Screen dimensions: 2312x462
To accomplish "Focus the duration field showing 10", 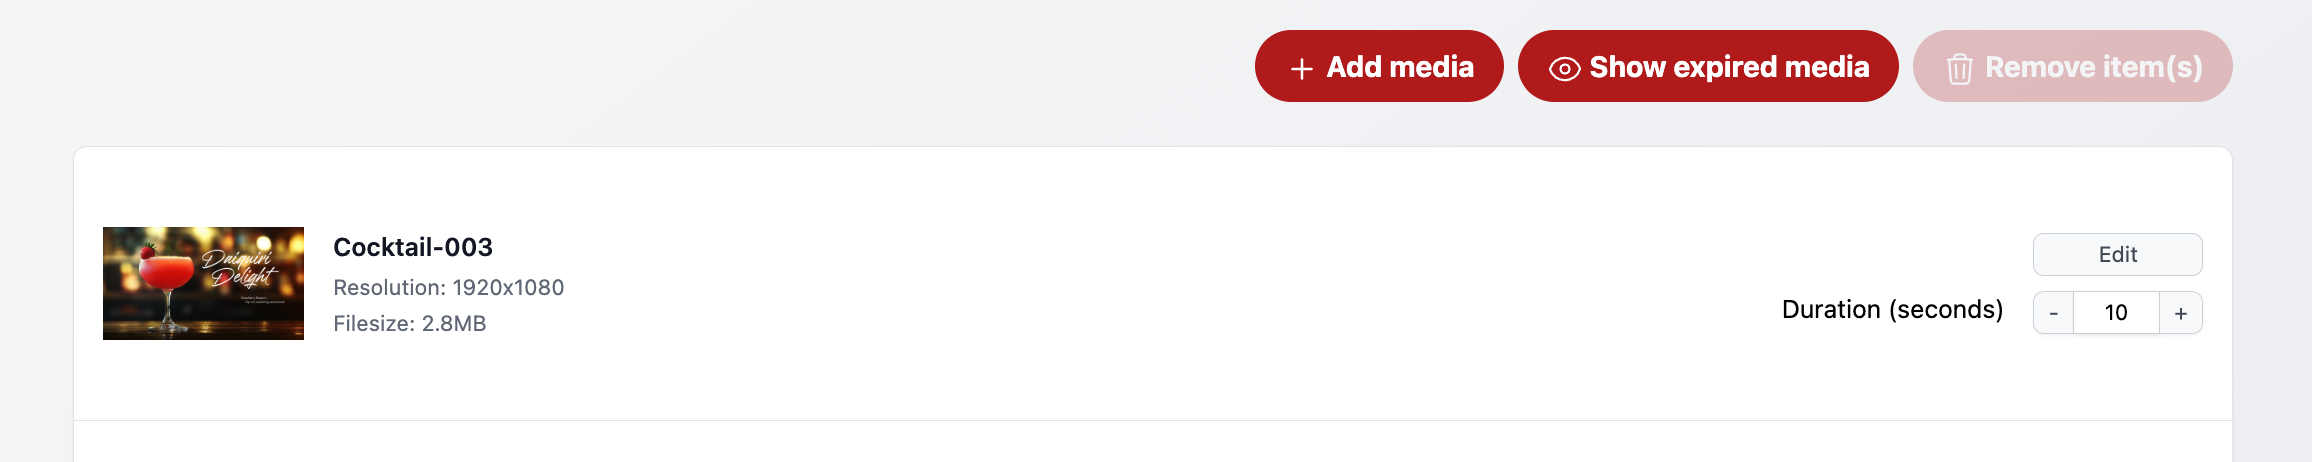I will click(2116, 313).
